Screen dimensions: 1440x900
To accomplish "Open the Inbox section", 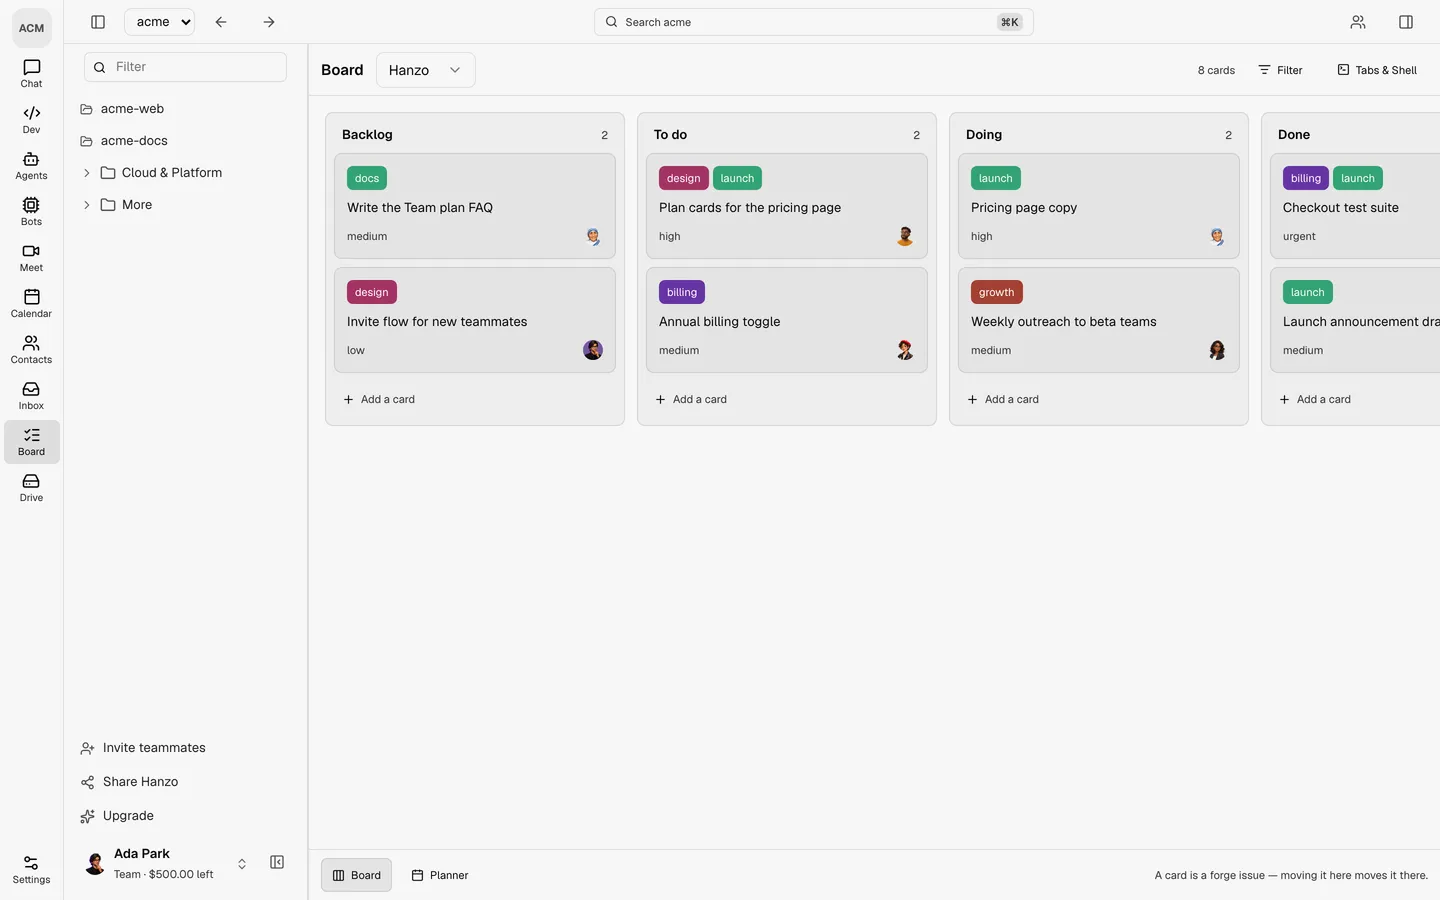I will point(31,395).
